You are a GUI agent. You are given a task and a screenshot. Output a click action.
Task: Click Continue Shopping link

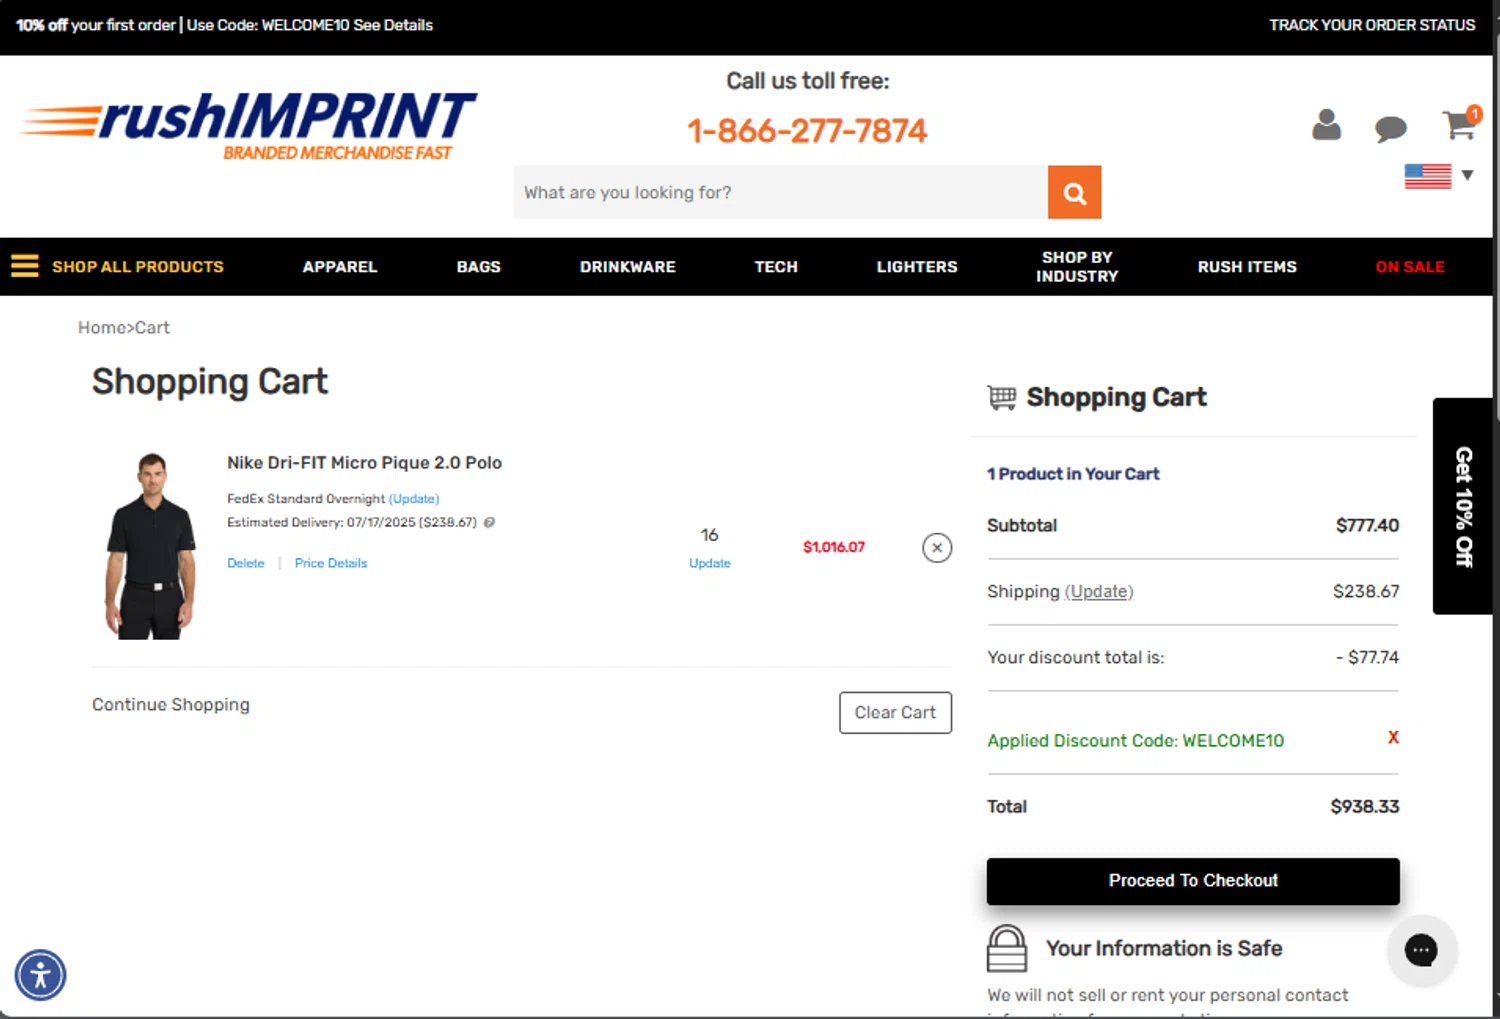[171, 705]
